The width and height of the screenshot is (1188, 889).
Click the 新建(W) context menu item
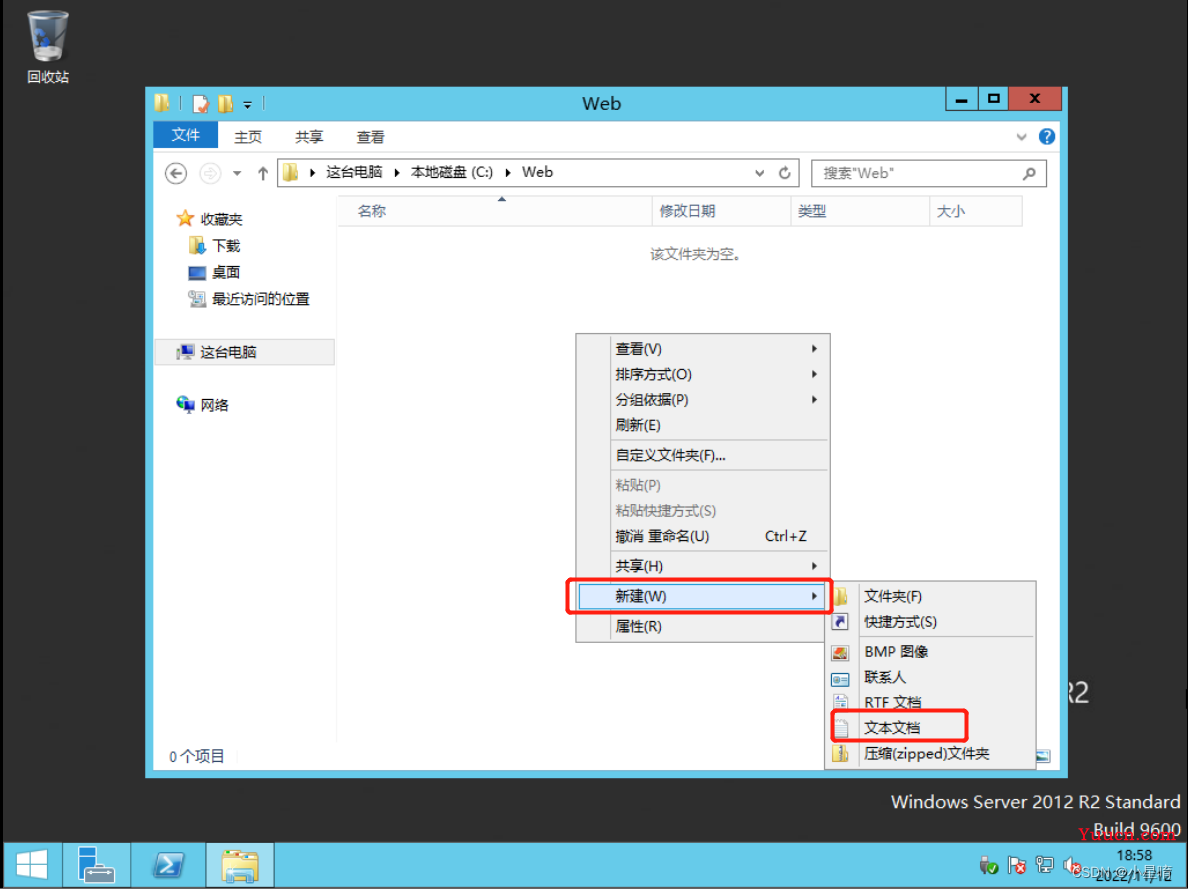702,596
